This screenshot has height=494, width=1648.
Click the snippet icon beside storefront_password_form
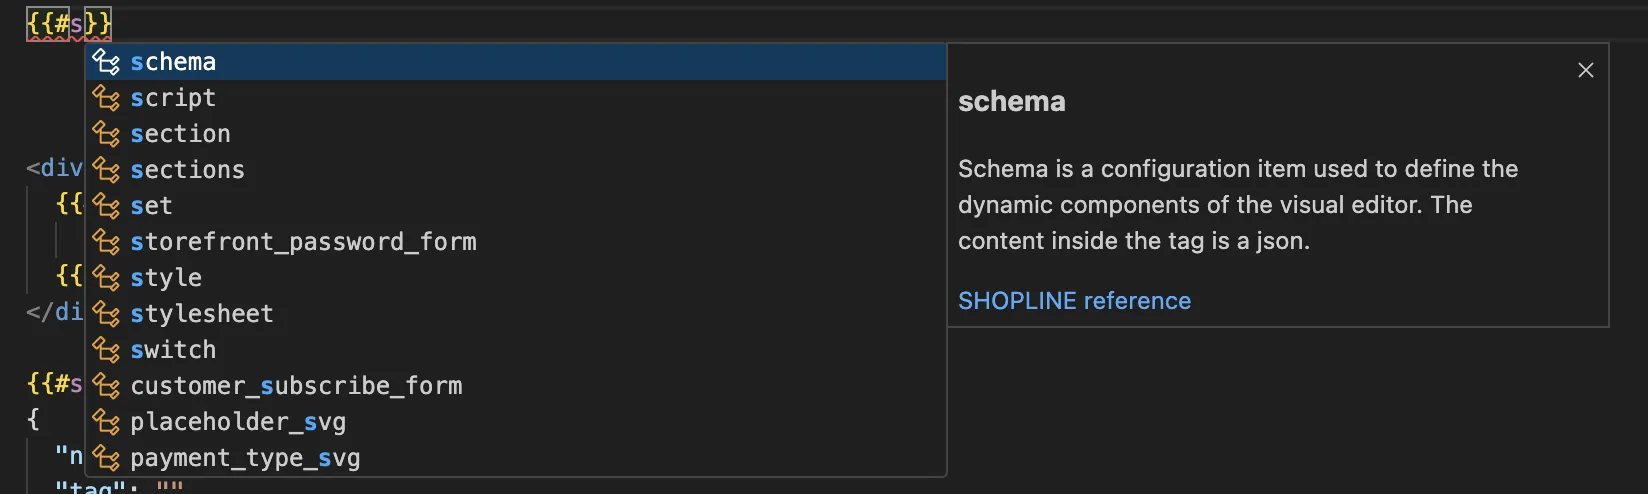106,242
